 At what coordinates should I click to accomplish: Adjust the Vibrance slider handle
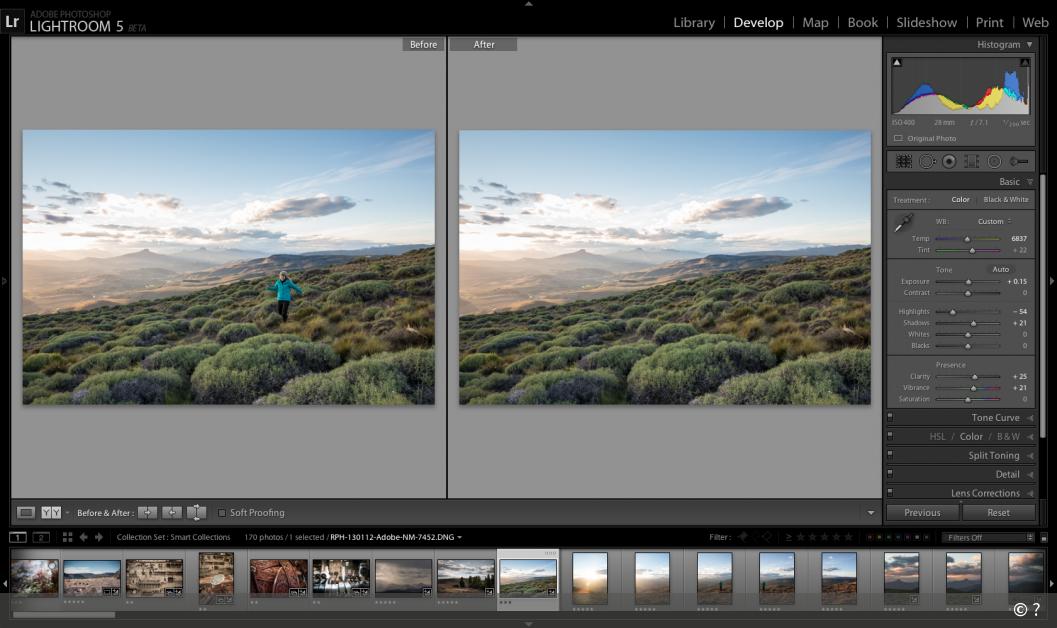973,387
